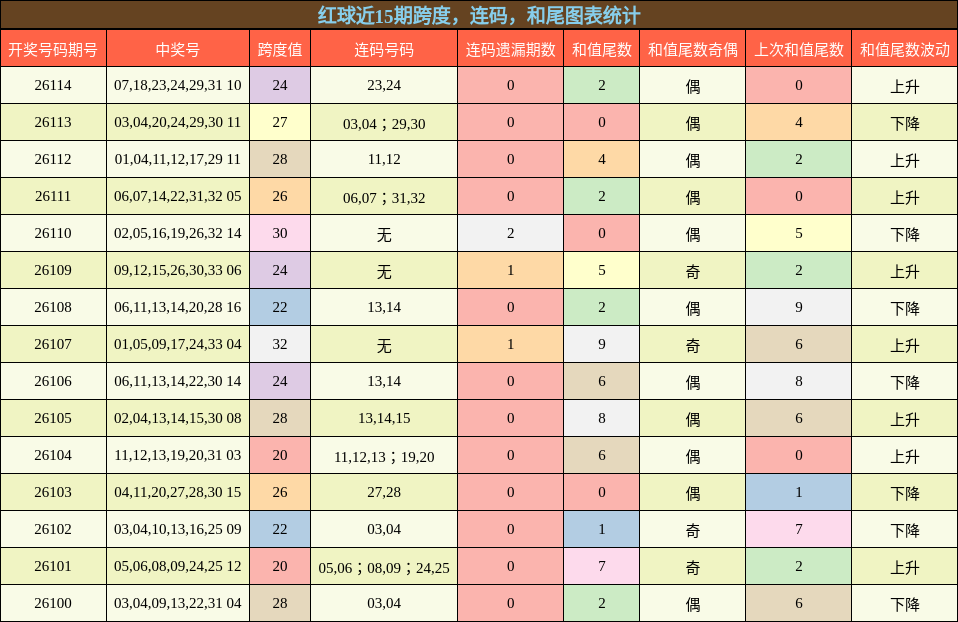Click issue number 26114
The image size is (958, 622).
pyautogui.click(x=53, y=85)
